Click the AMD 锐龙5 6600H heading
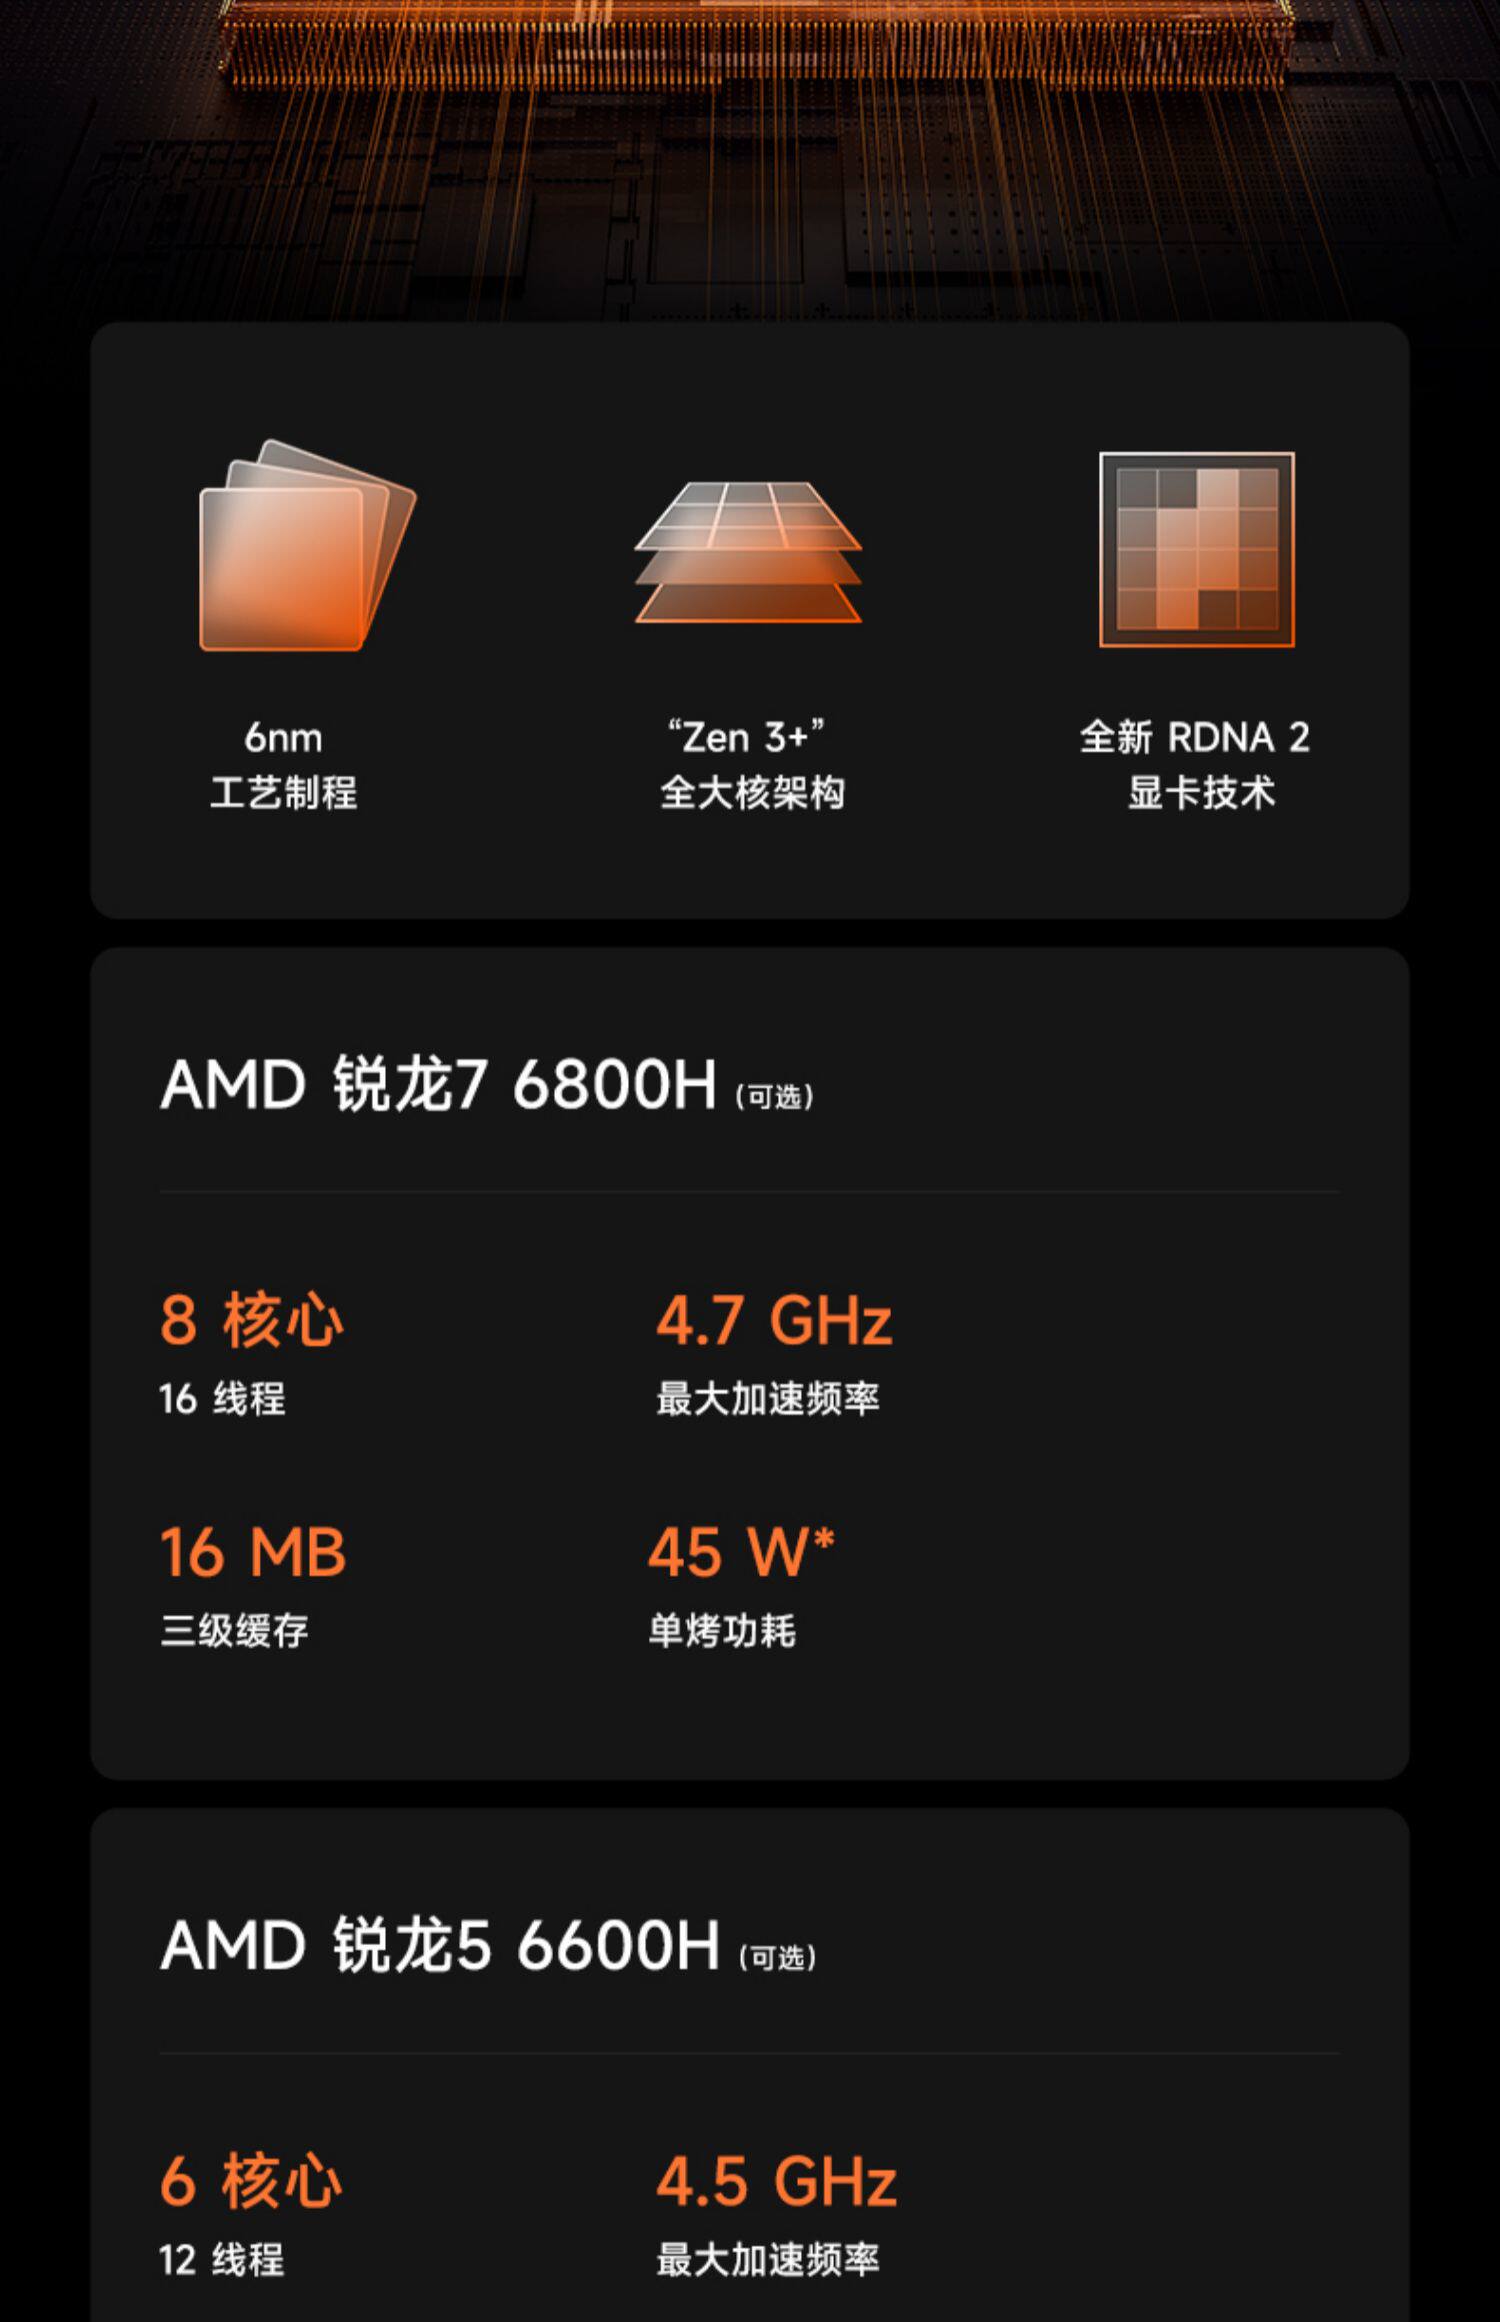Viewport: 1500px width, 2322px height. pyautogui.click(x=439, y=1946)
